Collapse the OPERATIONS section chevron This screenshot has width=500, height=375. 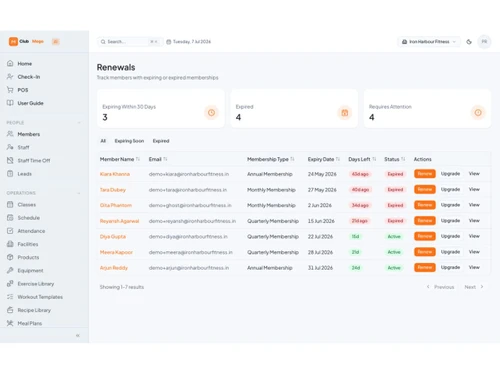click(x=79, y=193)
